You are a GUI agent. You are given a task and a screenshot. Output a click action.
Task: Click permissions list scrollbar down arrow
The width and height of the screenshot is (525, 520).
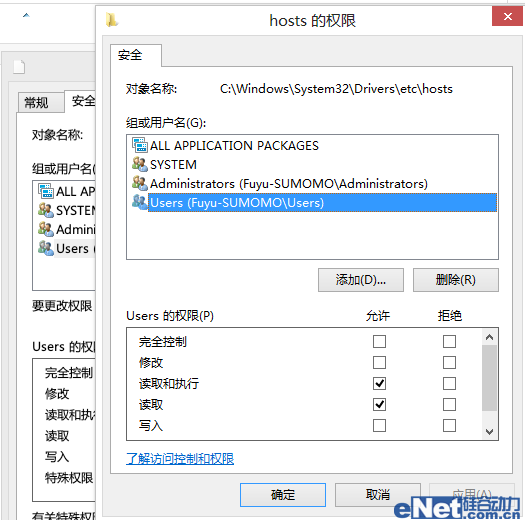click(490, 432)
